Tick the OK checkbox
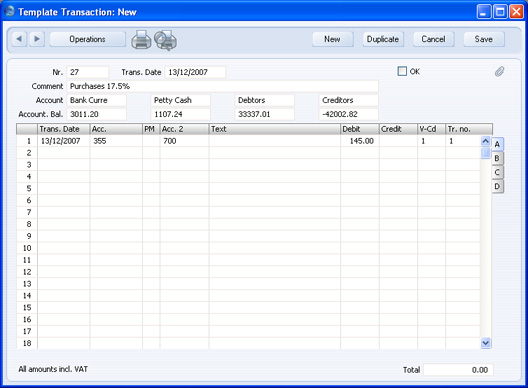Viewport: 528px width, 388px height. 402,71
